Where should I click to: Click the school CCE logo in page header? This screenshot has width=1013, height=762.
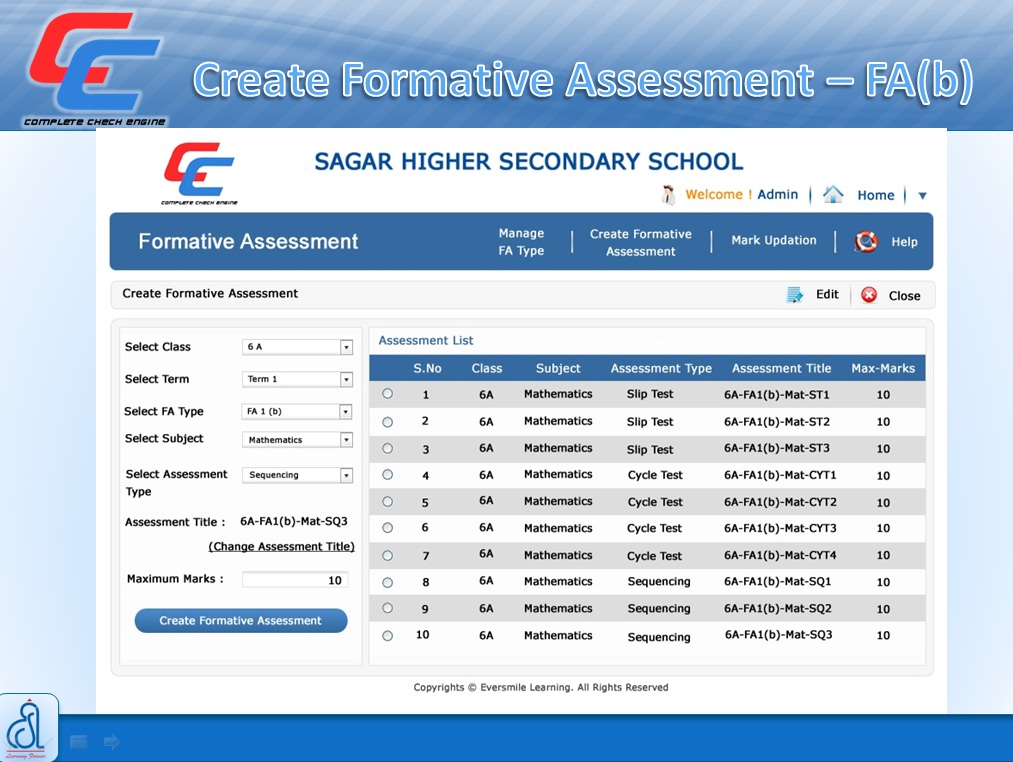pyautogui.click(x=200, y=173)
